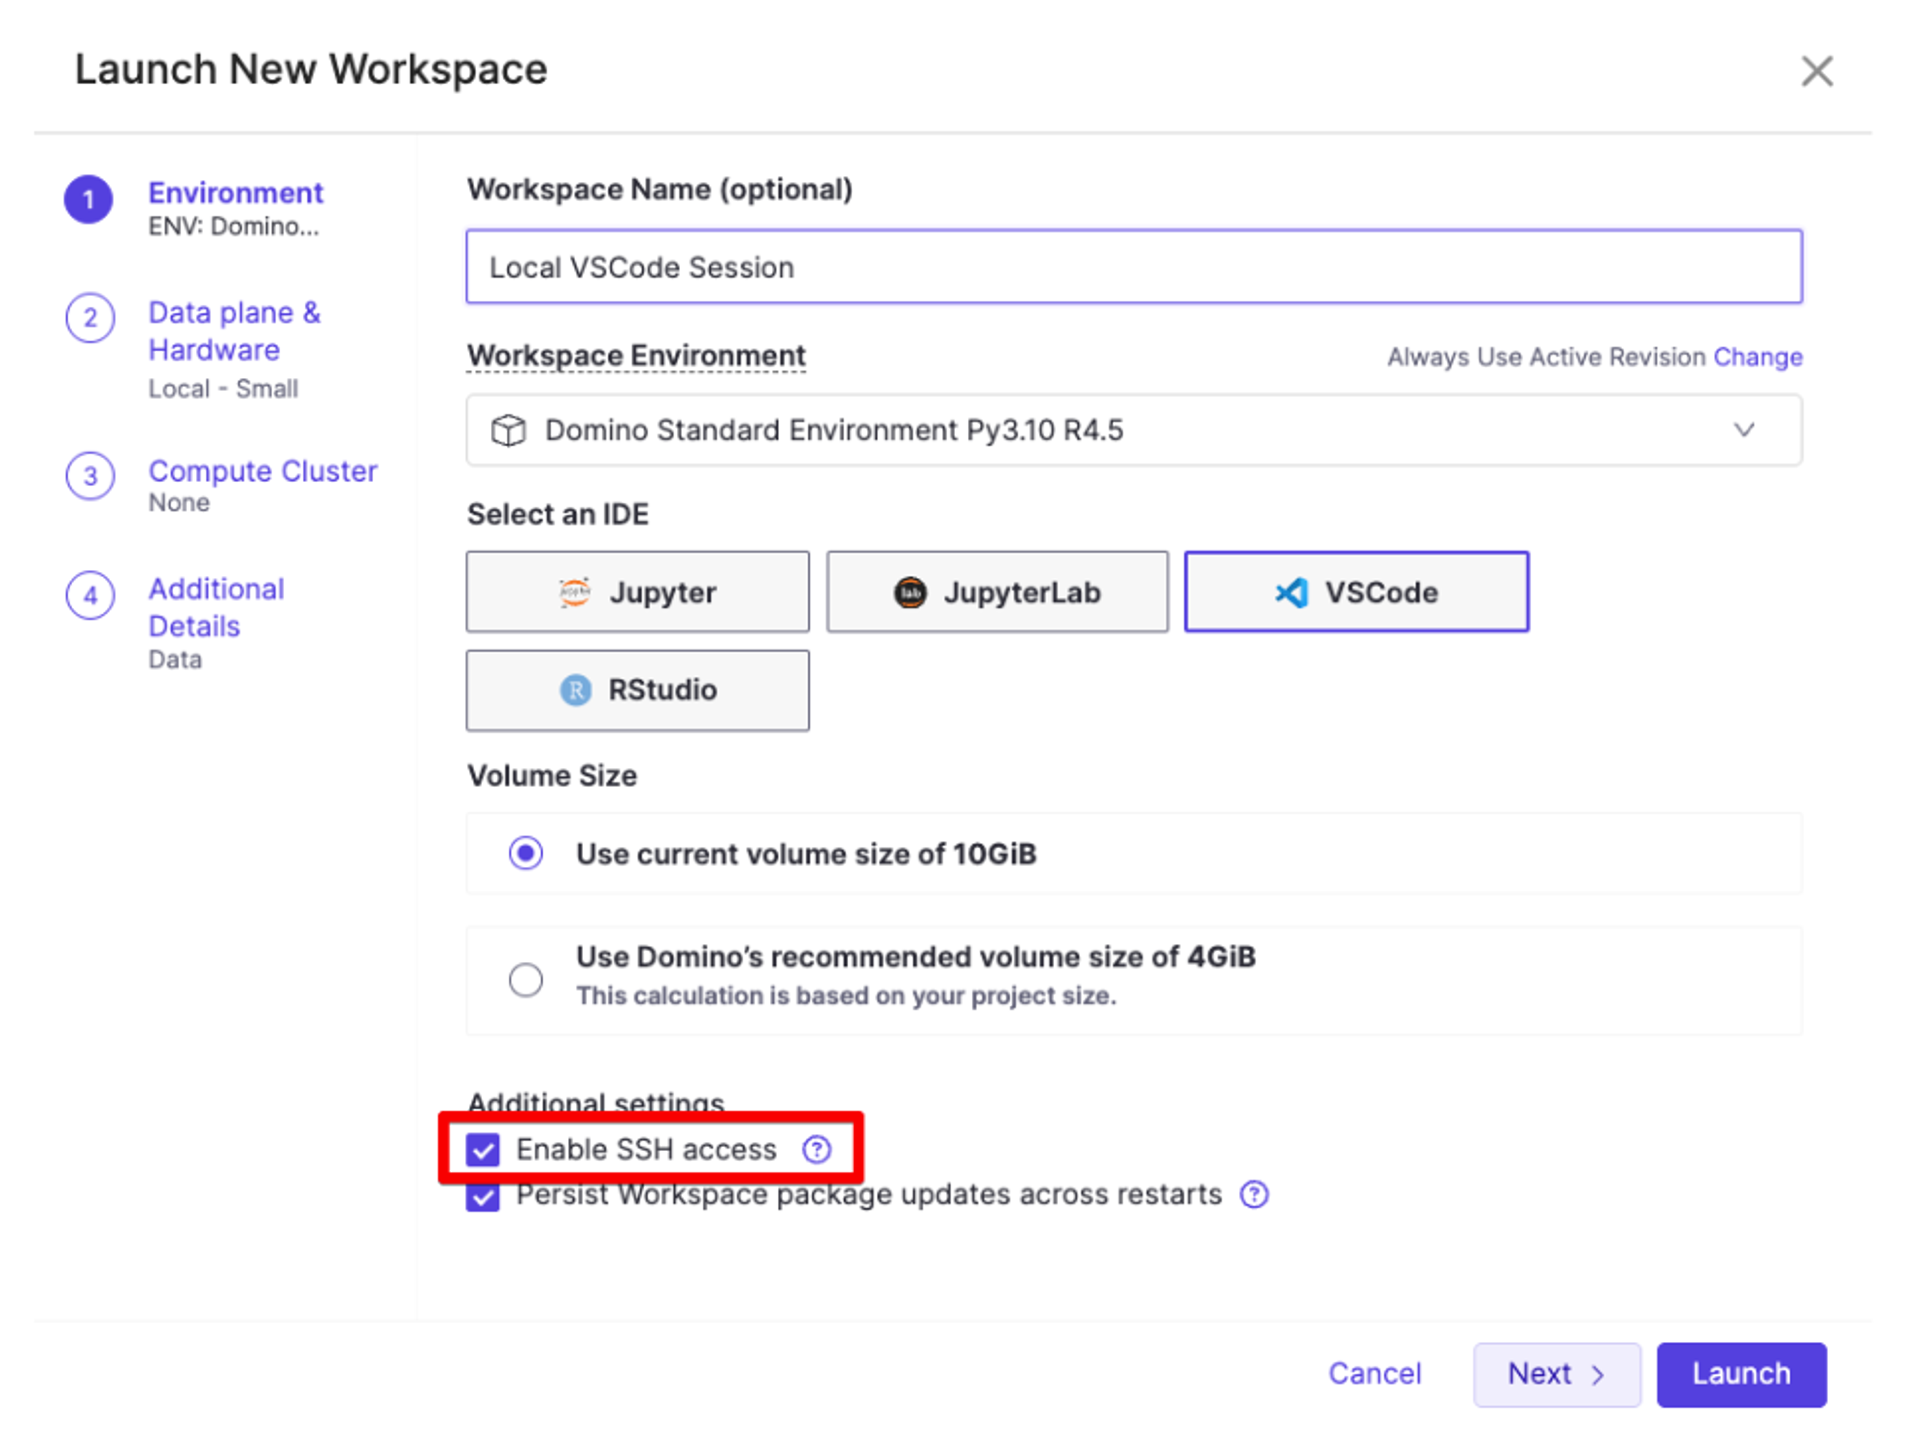Select the Jupyter IDE option
Viewport: 1920px width, 1437px height.
(x=637, y=592)
